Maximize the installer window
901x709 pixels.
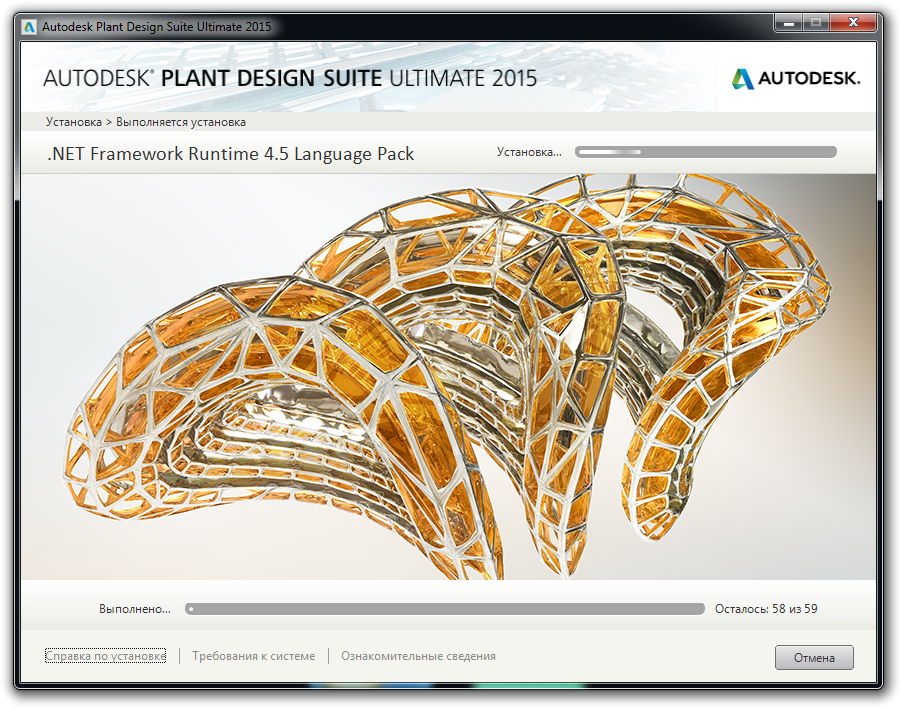tap(815, 23)
